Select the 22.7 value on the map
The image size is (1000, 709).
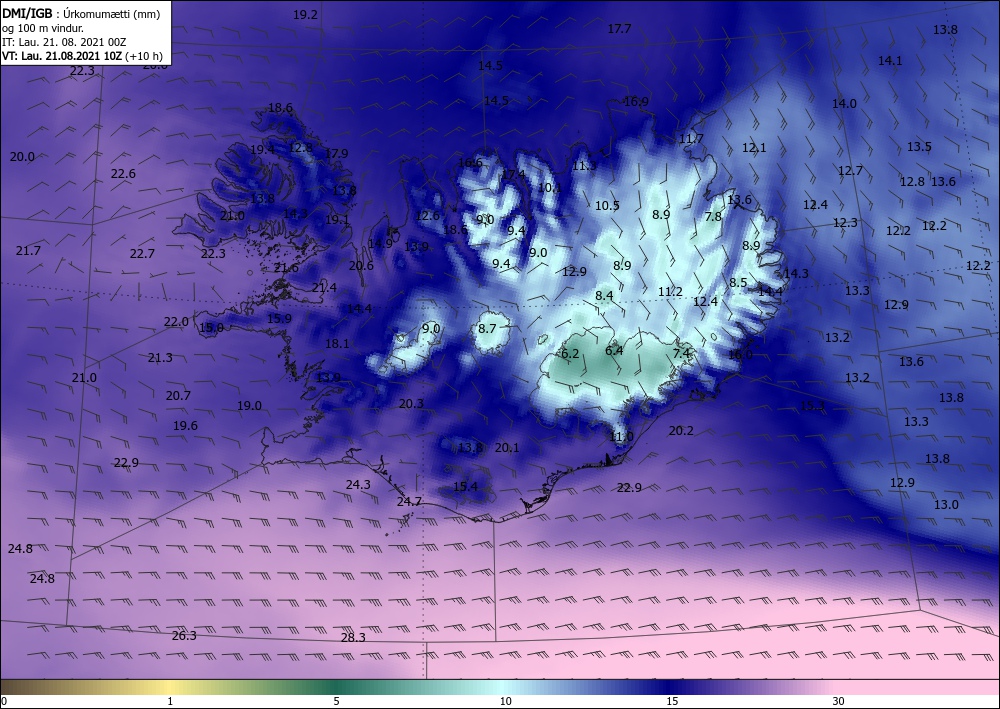pyautogui.click(x=142, y=253)
